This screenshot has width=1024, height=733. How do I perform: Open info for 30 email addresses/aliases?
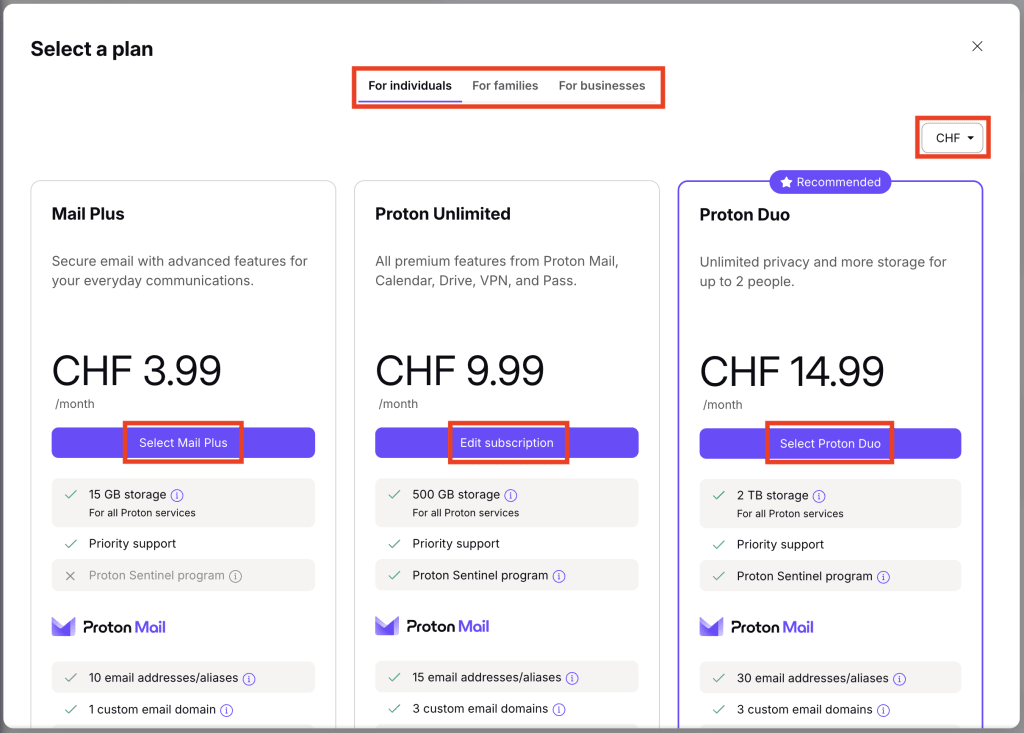899,678
